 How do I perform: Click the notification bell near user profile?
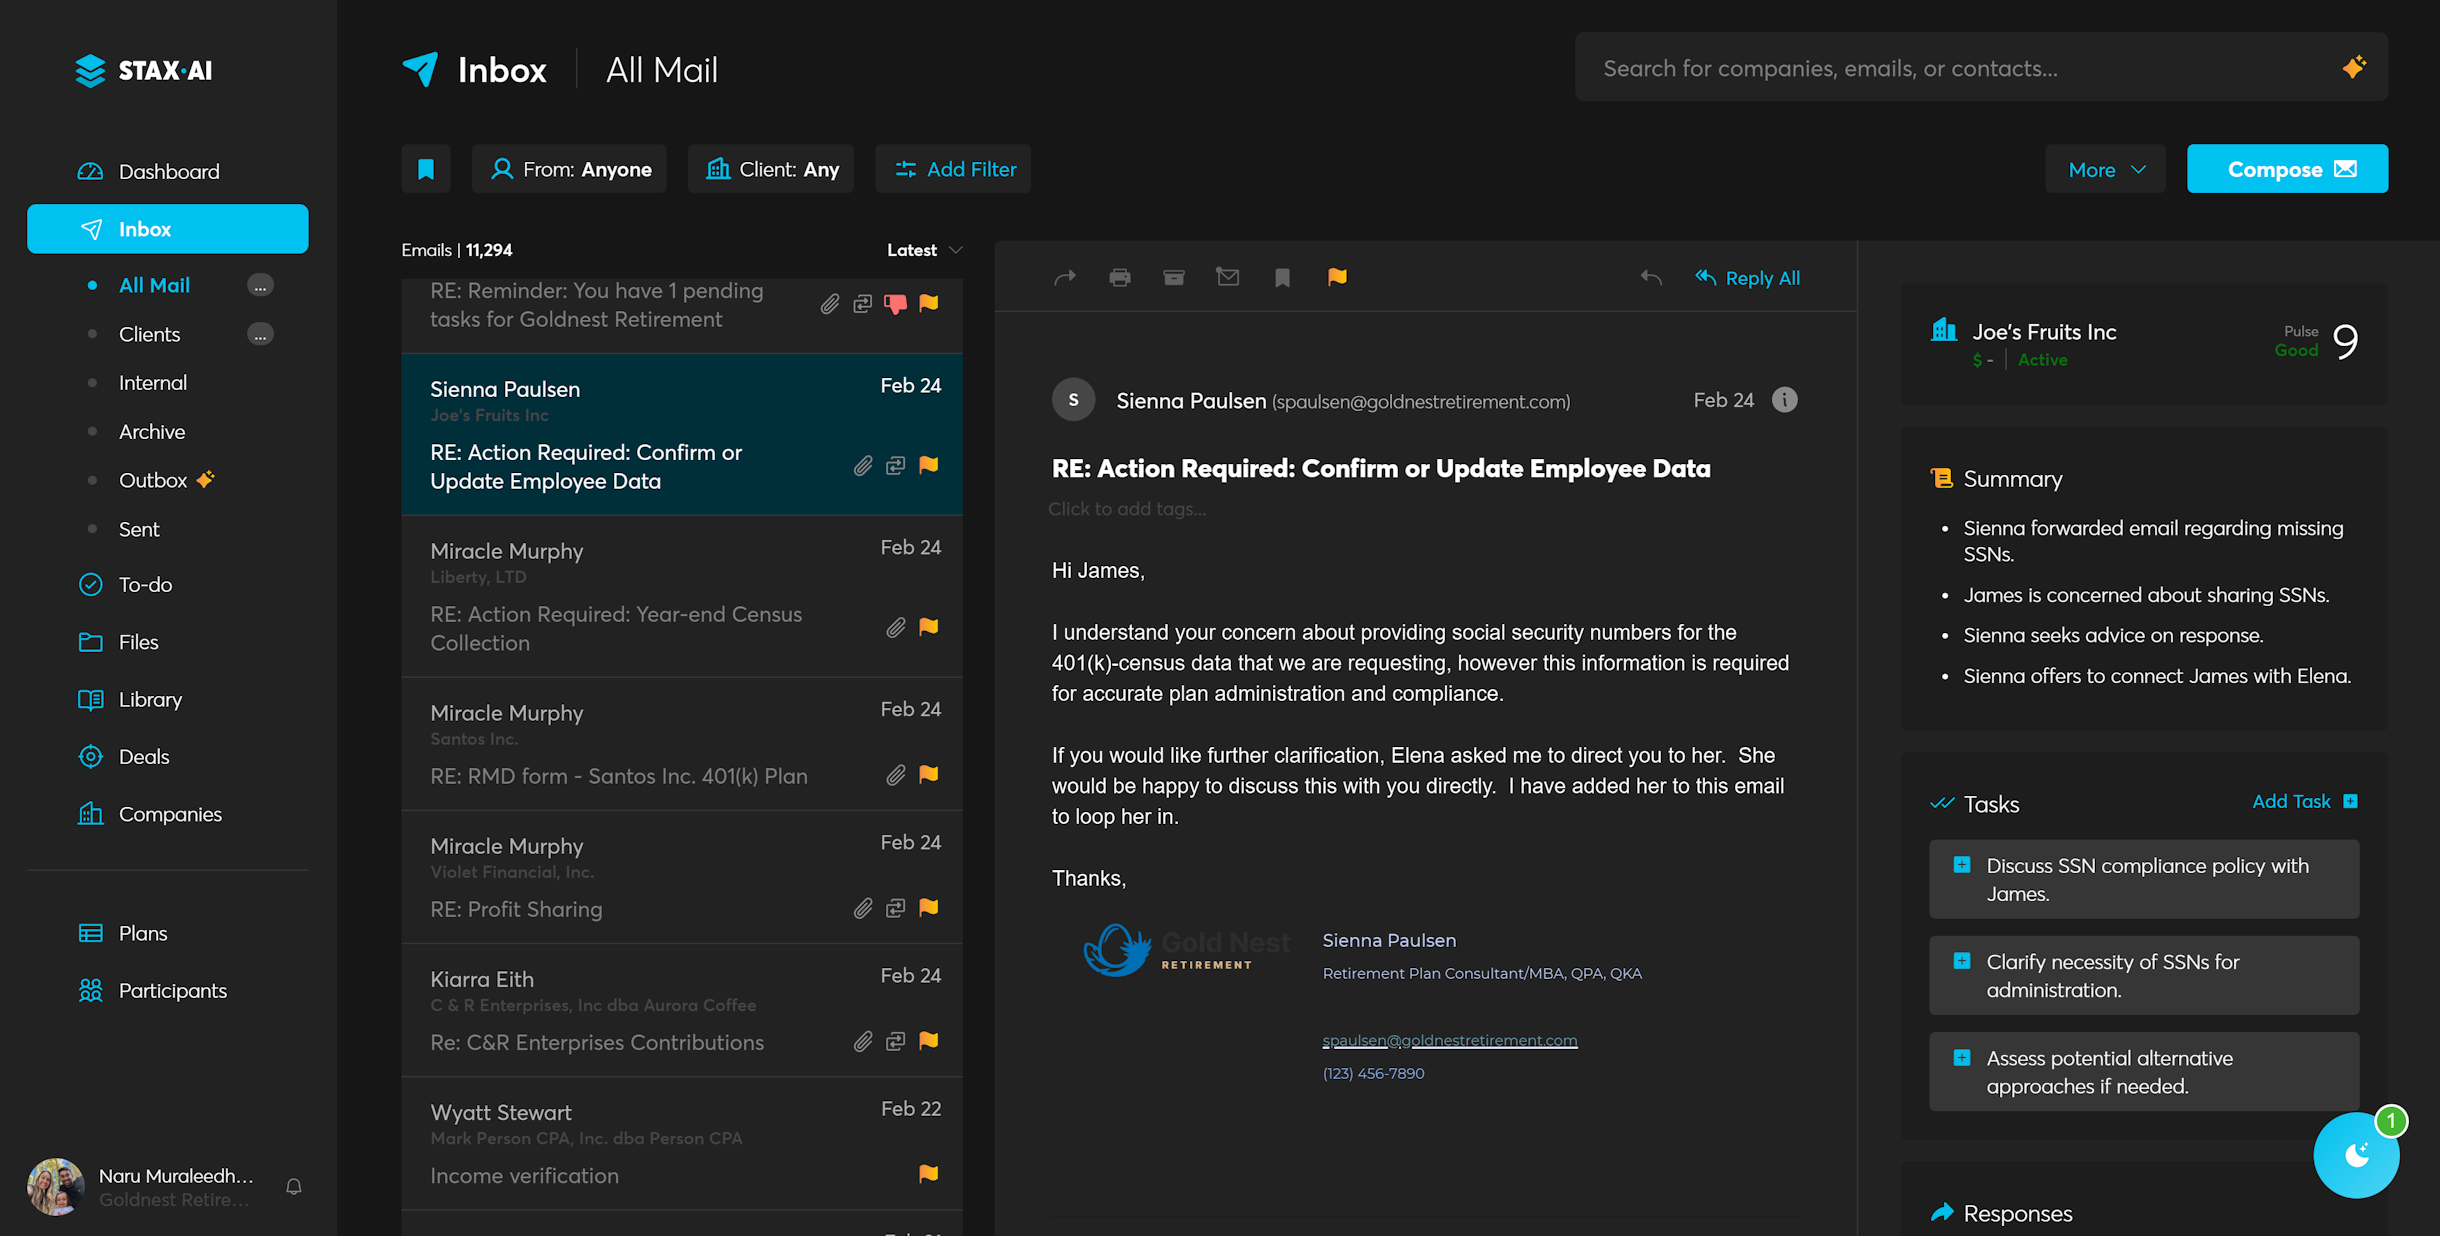(x=294, y=1187)
